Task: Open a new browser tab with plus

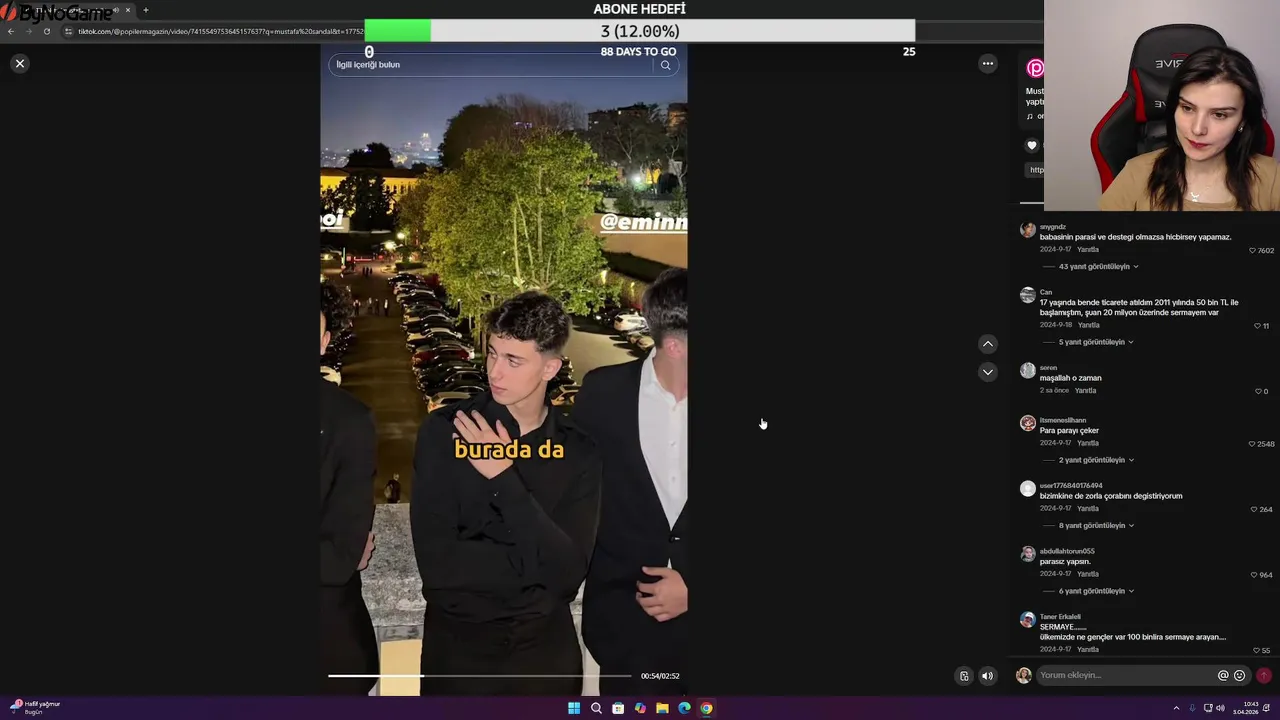Action: click(146, 10)
